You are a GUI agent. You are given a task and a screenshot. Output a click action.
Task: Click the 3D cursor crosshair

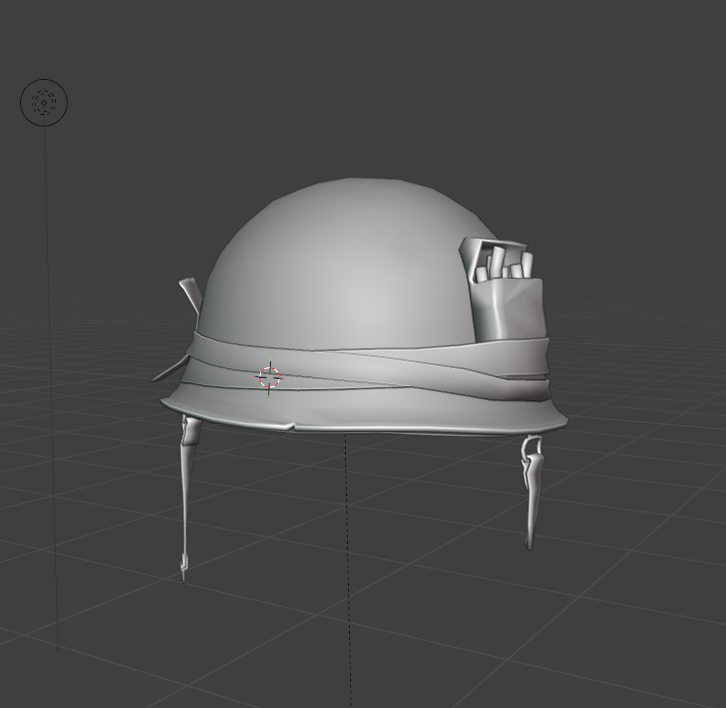coord(270,377)
